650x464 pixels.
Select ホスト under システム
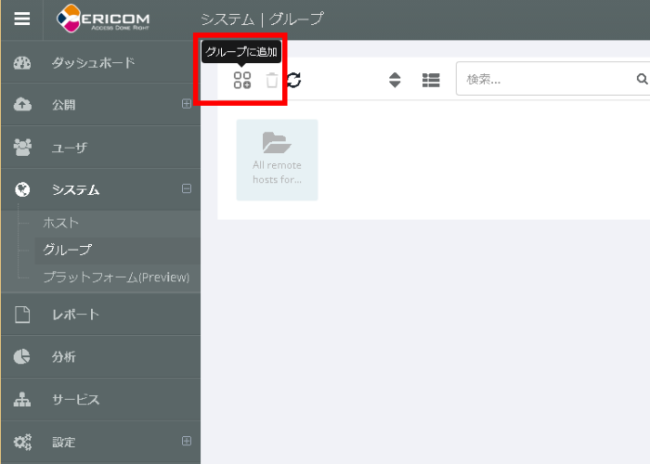[60, 222]
